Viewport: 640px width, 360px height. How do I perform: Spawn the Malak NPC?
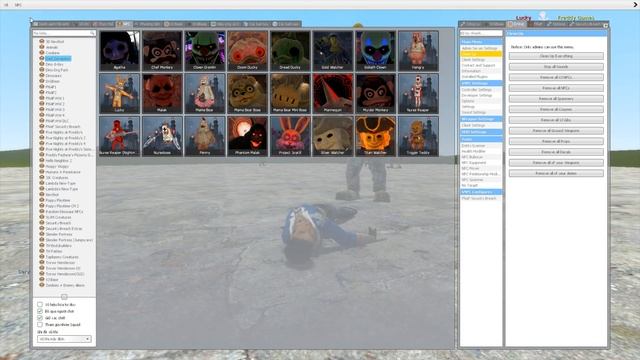[x=162, y=93]
